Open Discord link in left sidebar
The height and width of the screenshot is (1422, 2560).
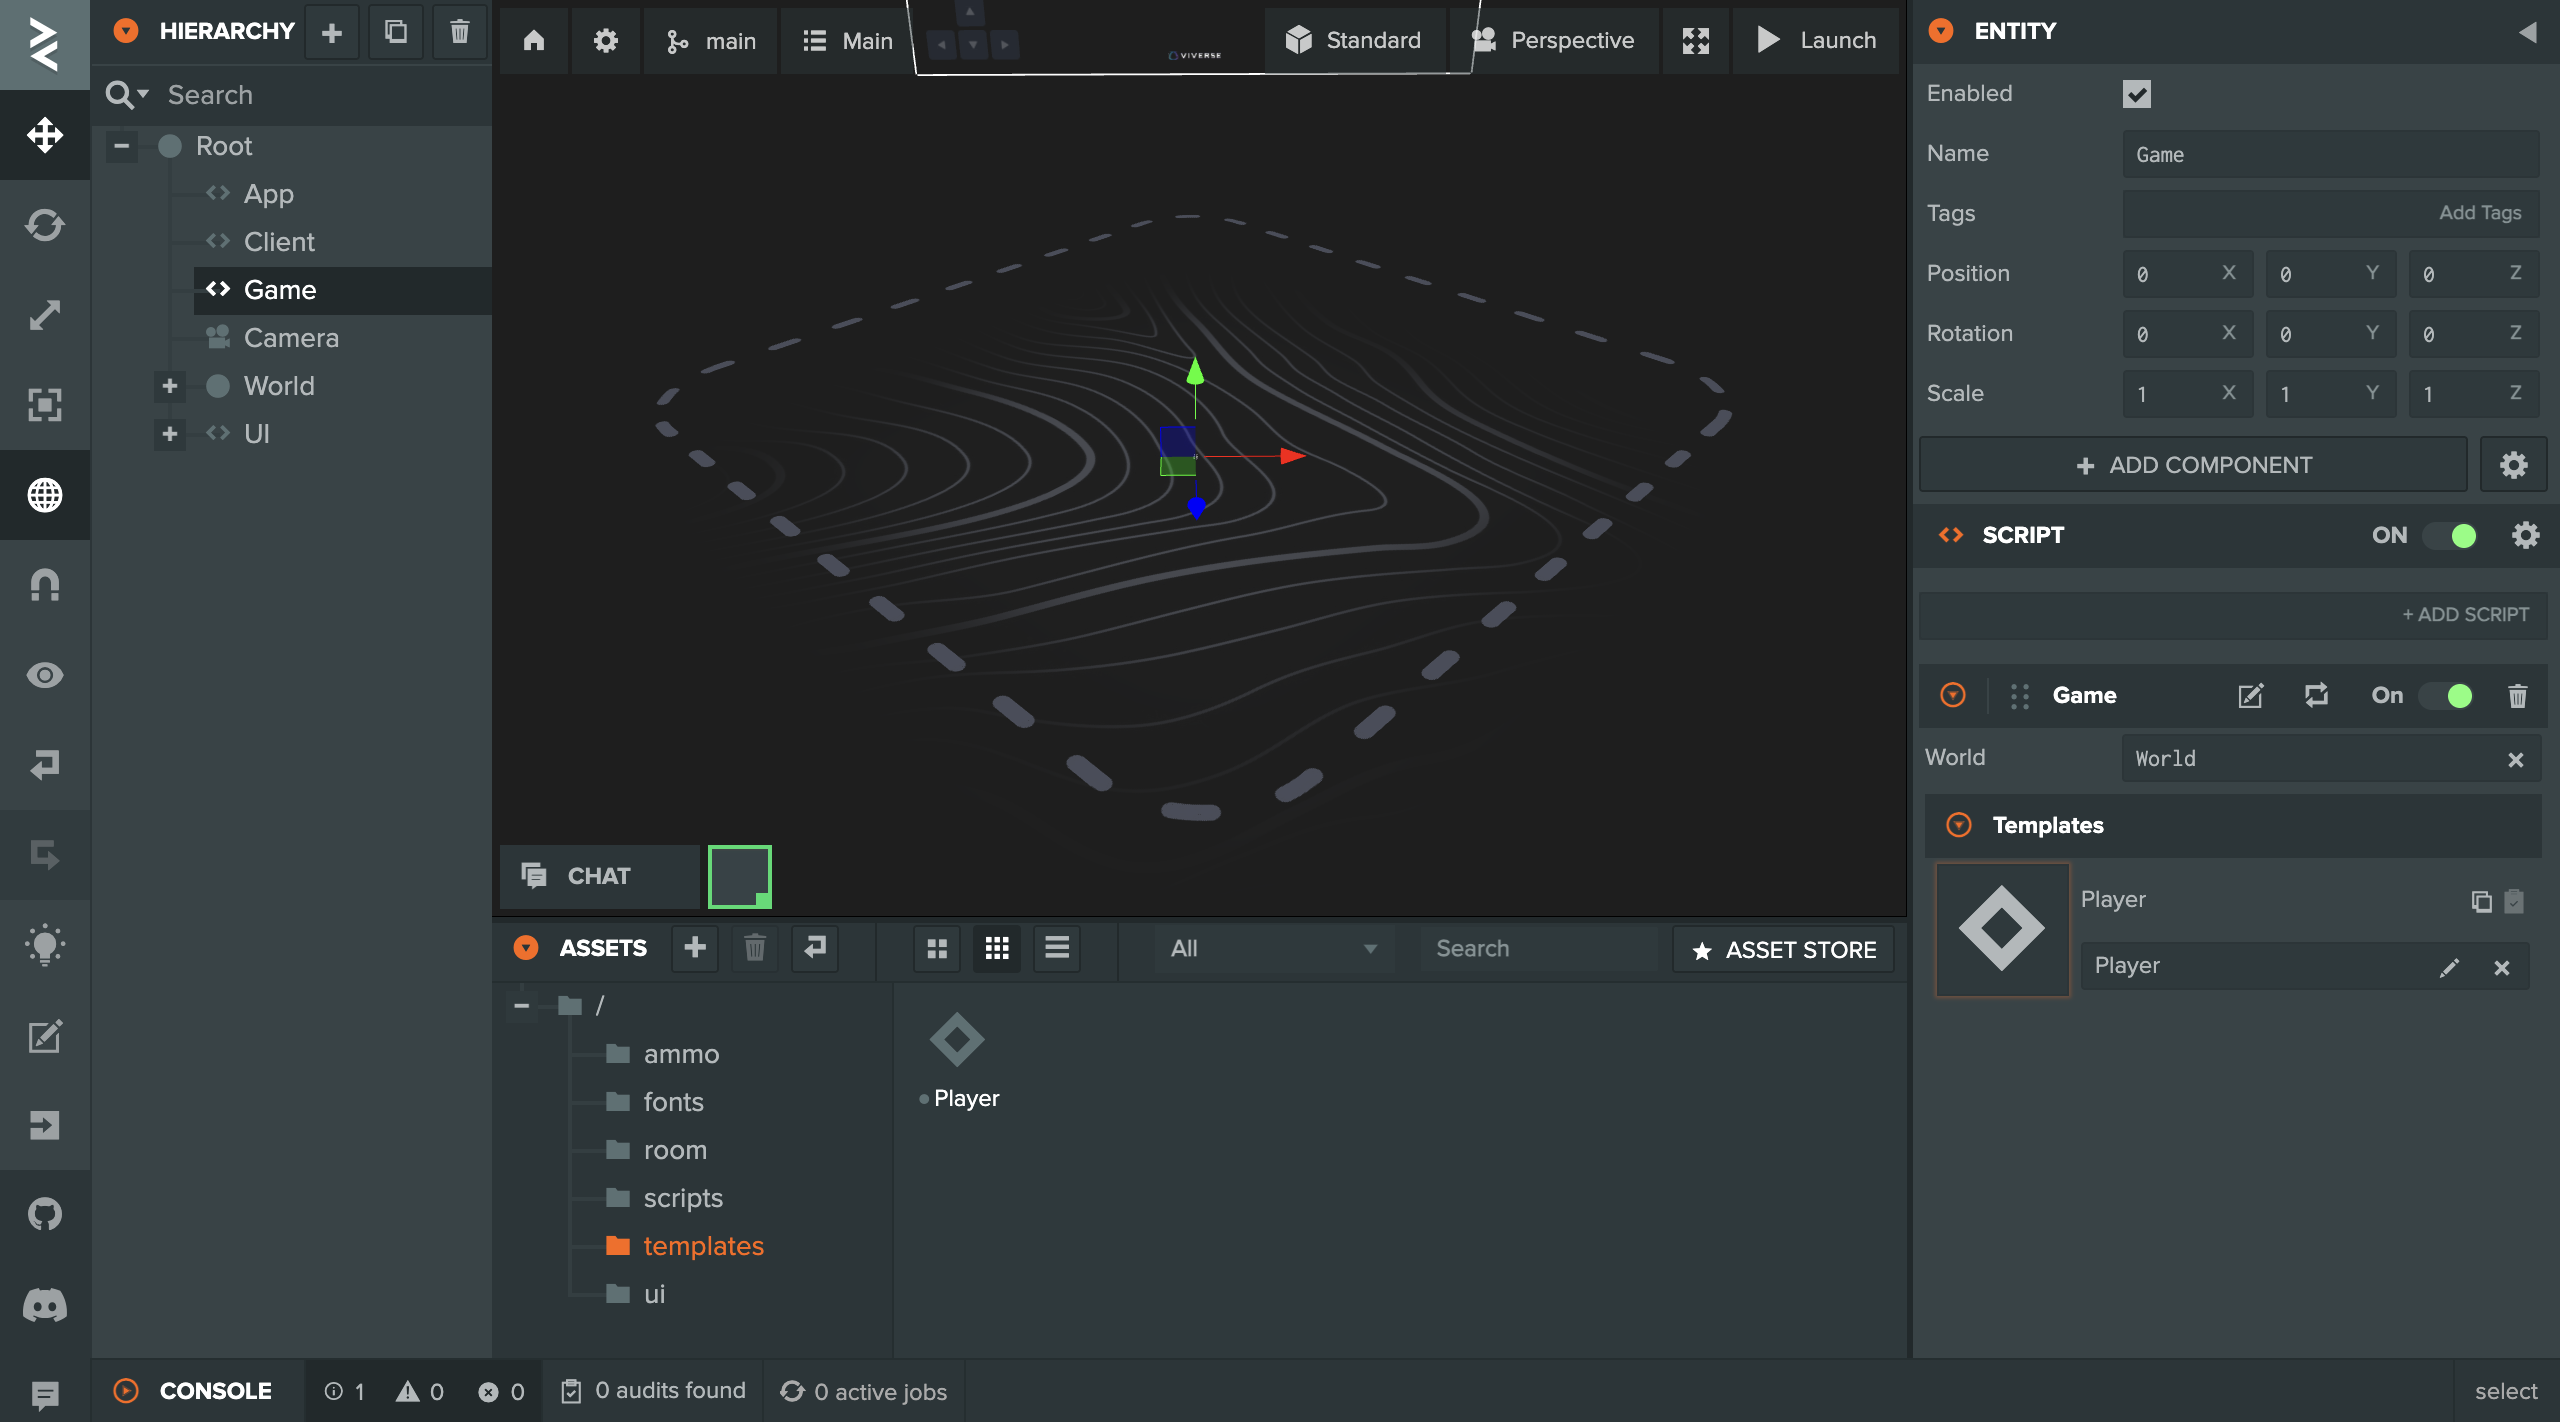(x=45, y=1305)
